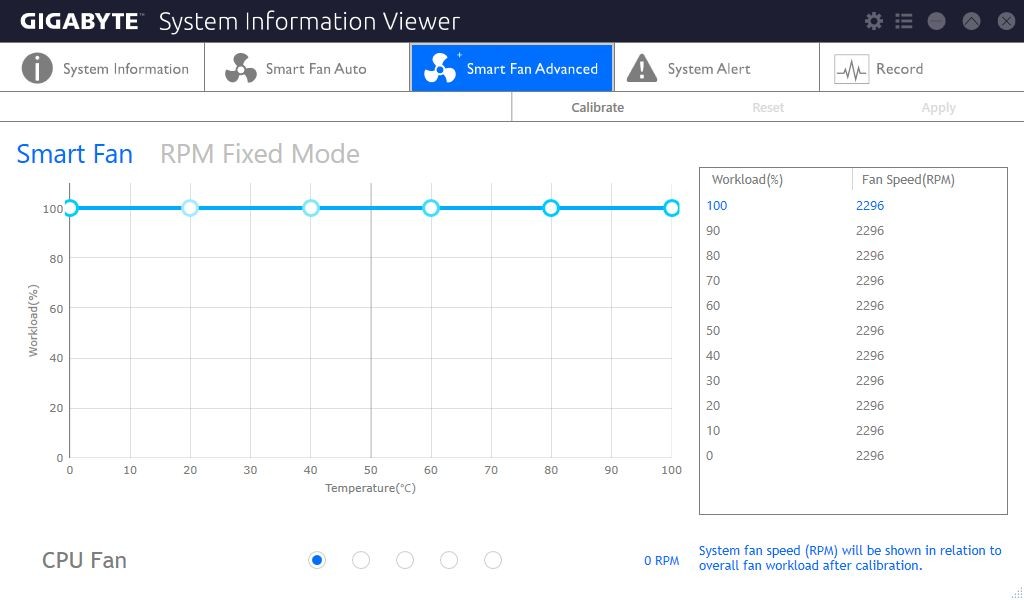The height and width of the screenshot is (600, 1024).
Task: Switch to System Information tab
Action: (102, 67)
